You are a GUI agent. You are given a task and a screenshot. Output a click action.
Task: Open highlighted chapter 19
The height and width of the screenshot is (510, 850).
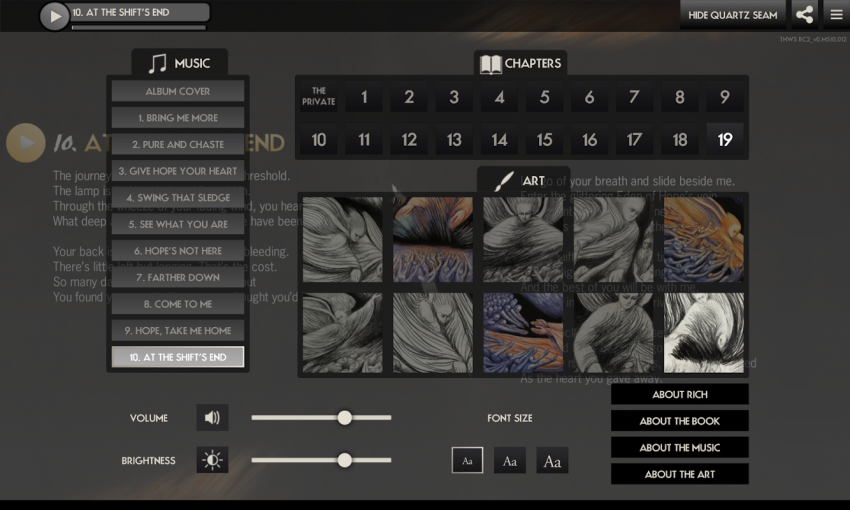point(725,139)
